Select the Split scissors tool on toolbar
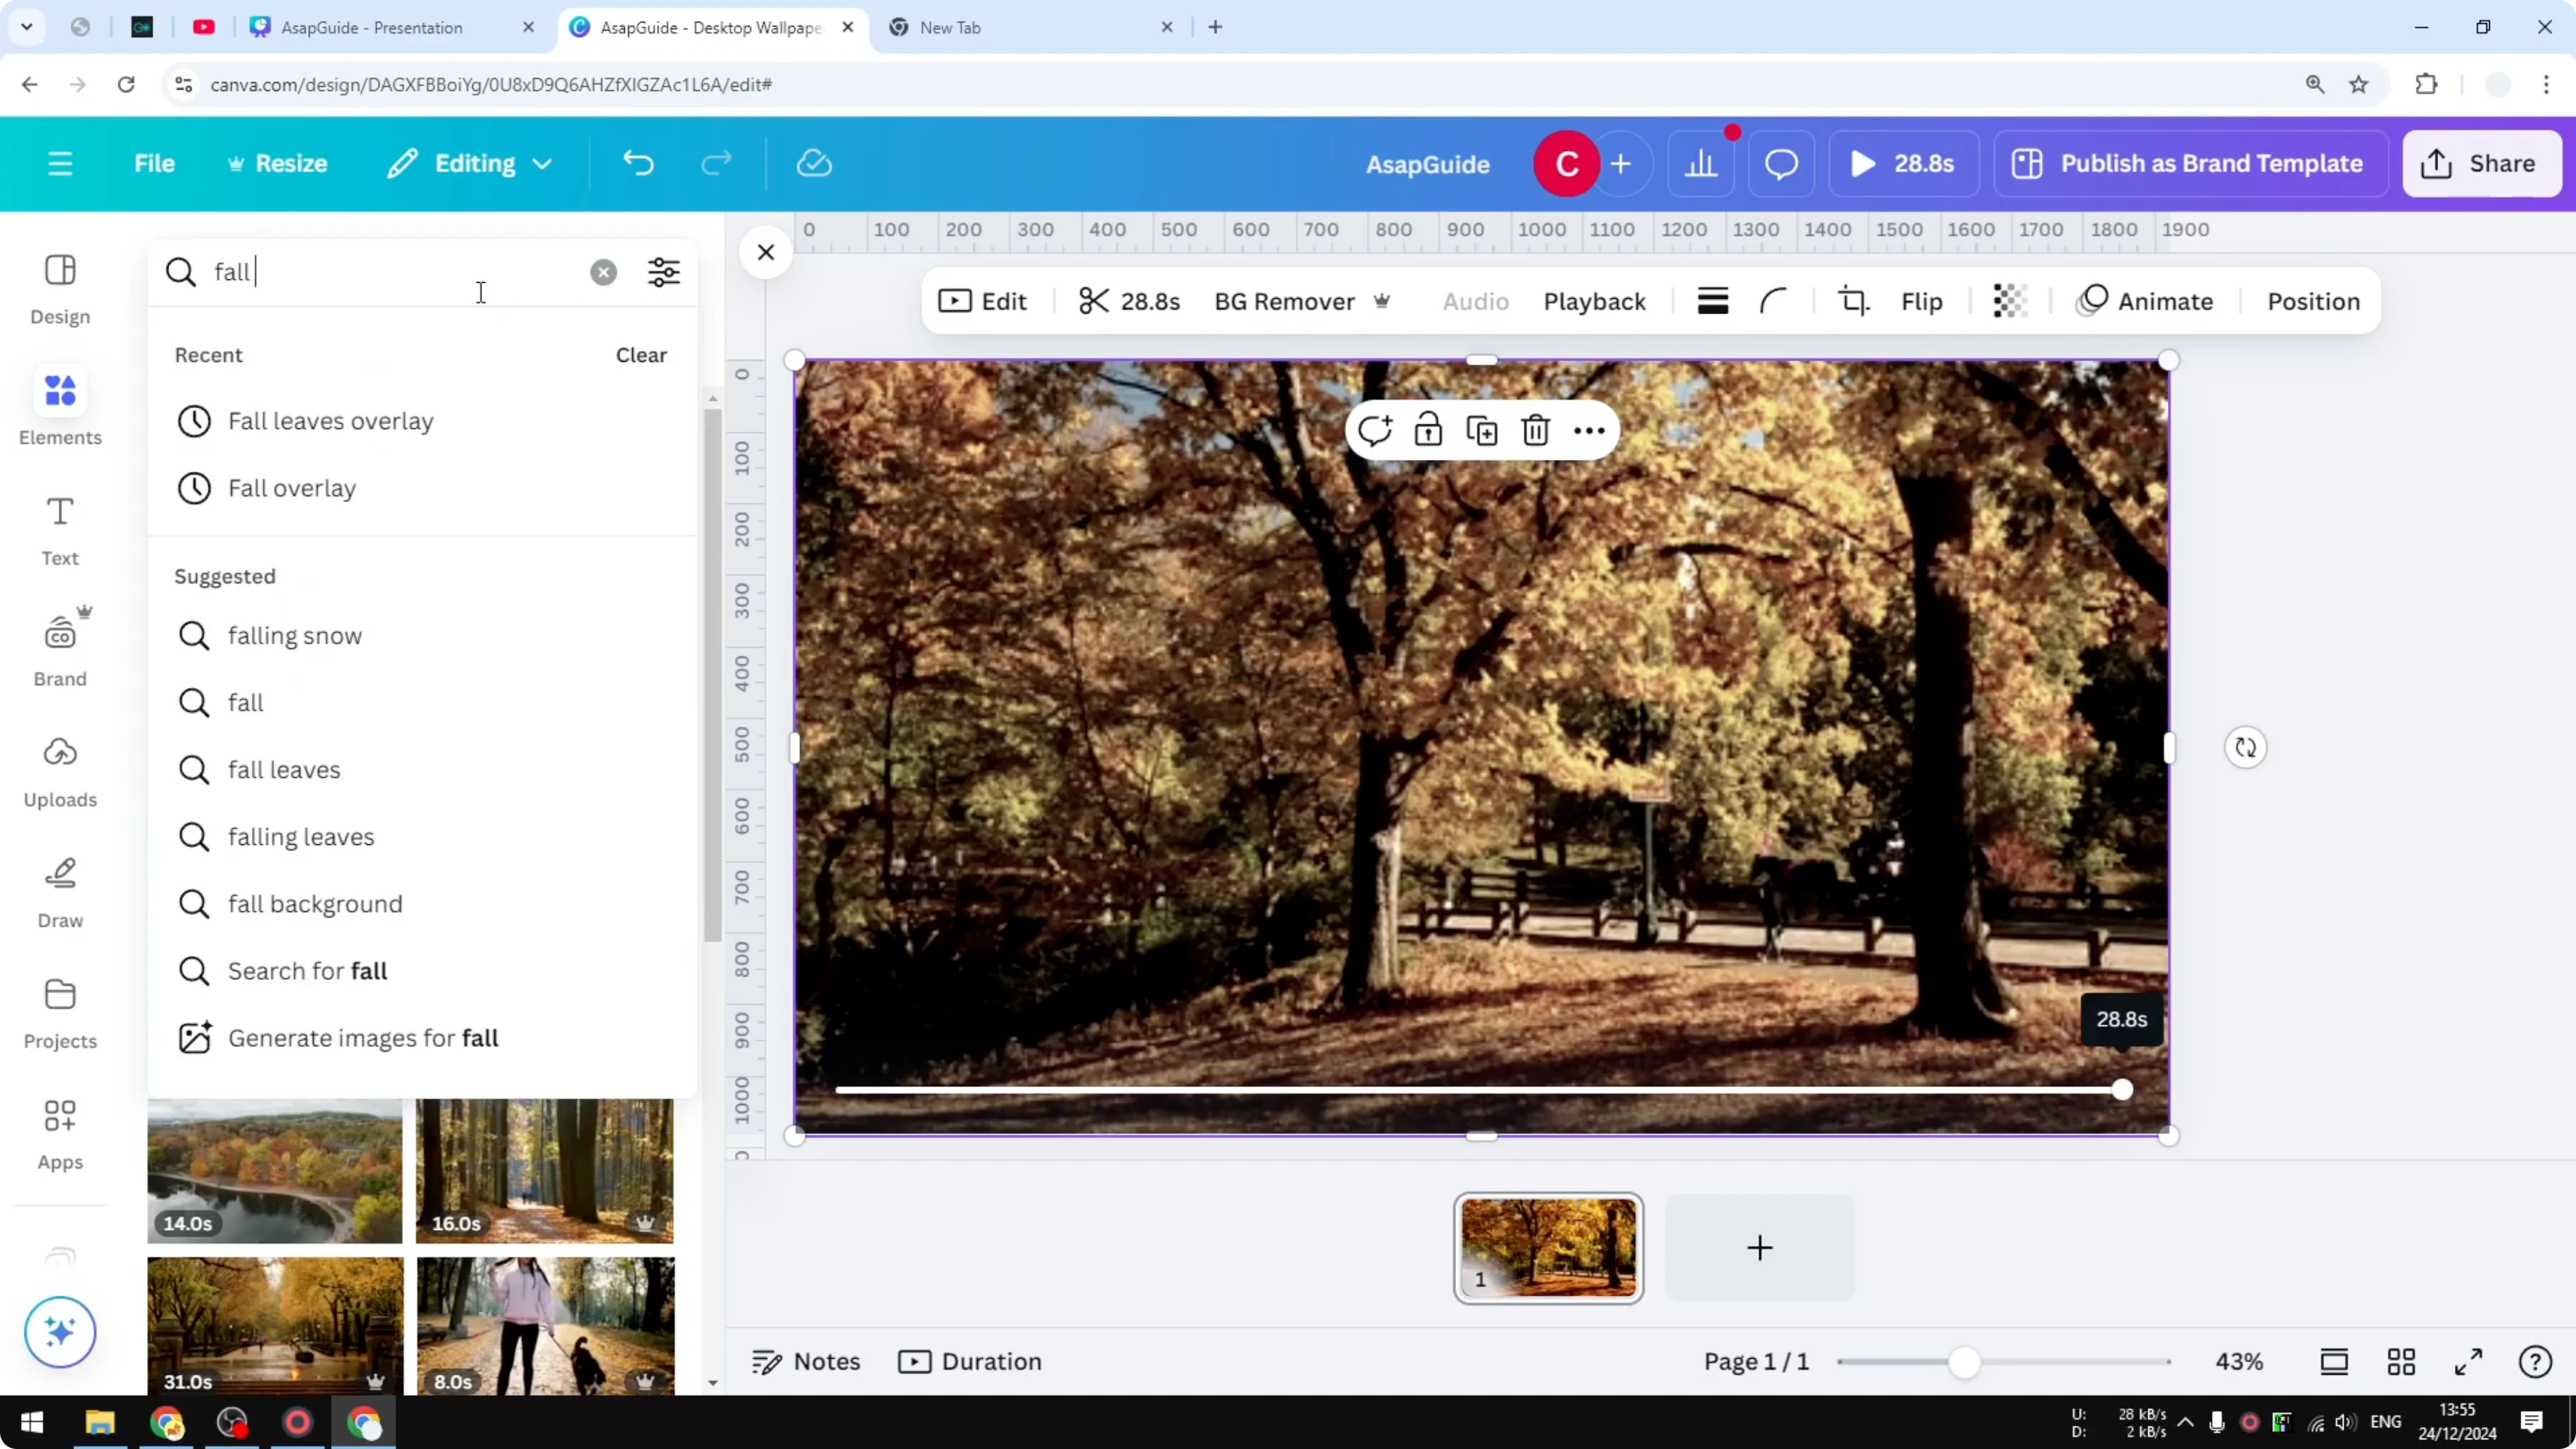 [1096, 300]
